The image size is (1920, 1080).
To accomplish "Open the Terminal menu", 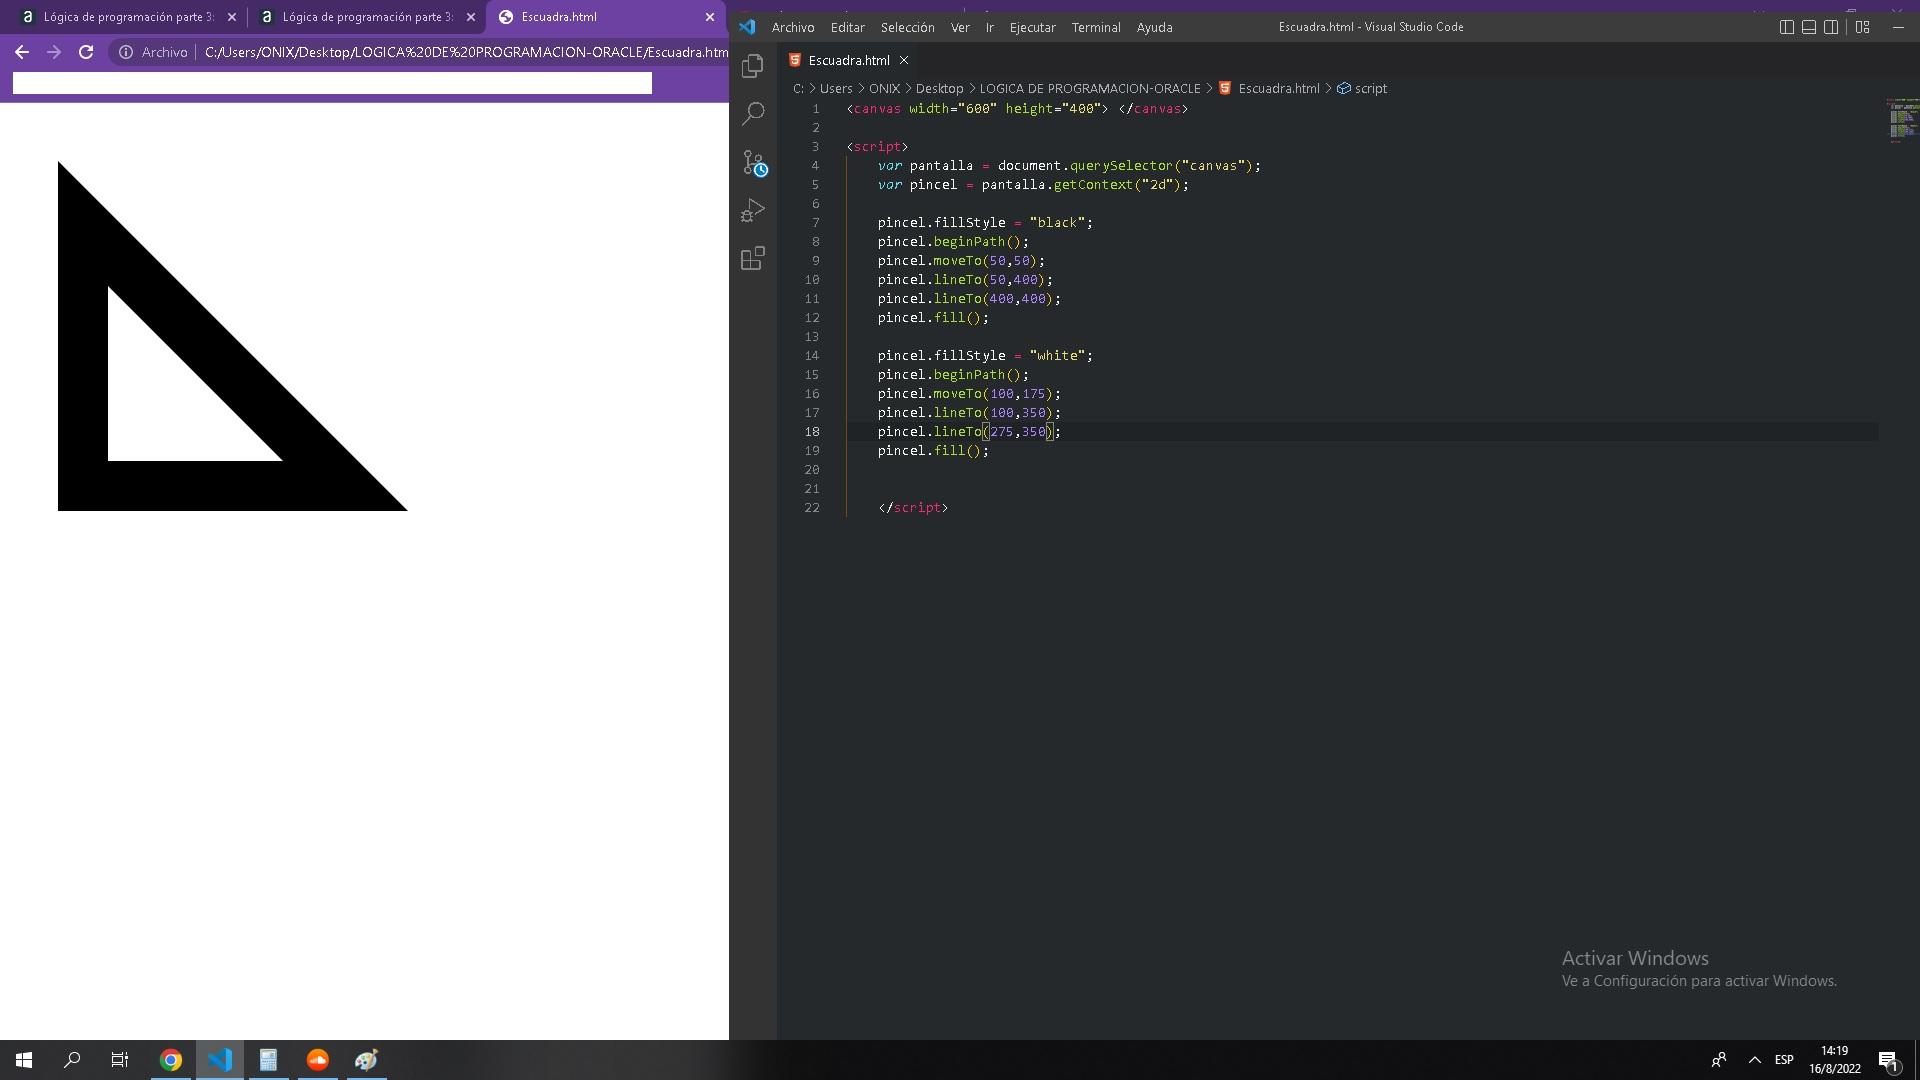I will (x=1096, y=27).
